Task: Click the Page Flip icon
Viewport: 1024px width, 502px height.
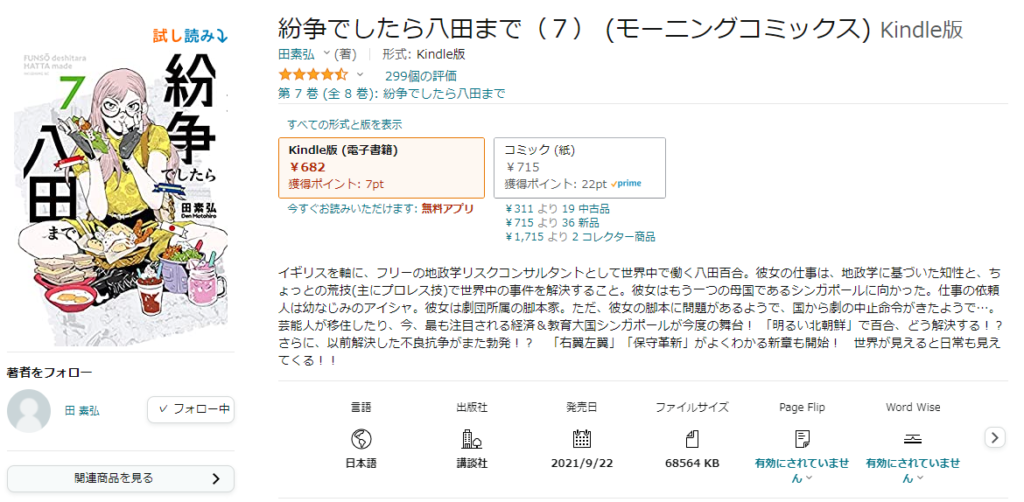Action: coord(802,439)
